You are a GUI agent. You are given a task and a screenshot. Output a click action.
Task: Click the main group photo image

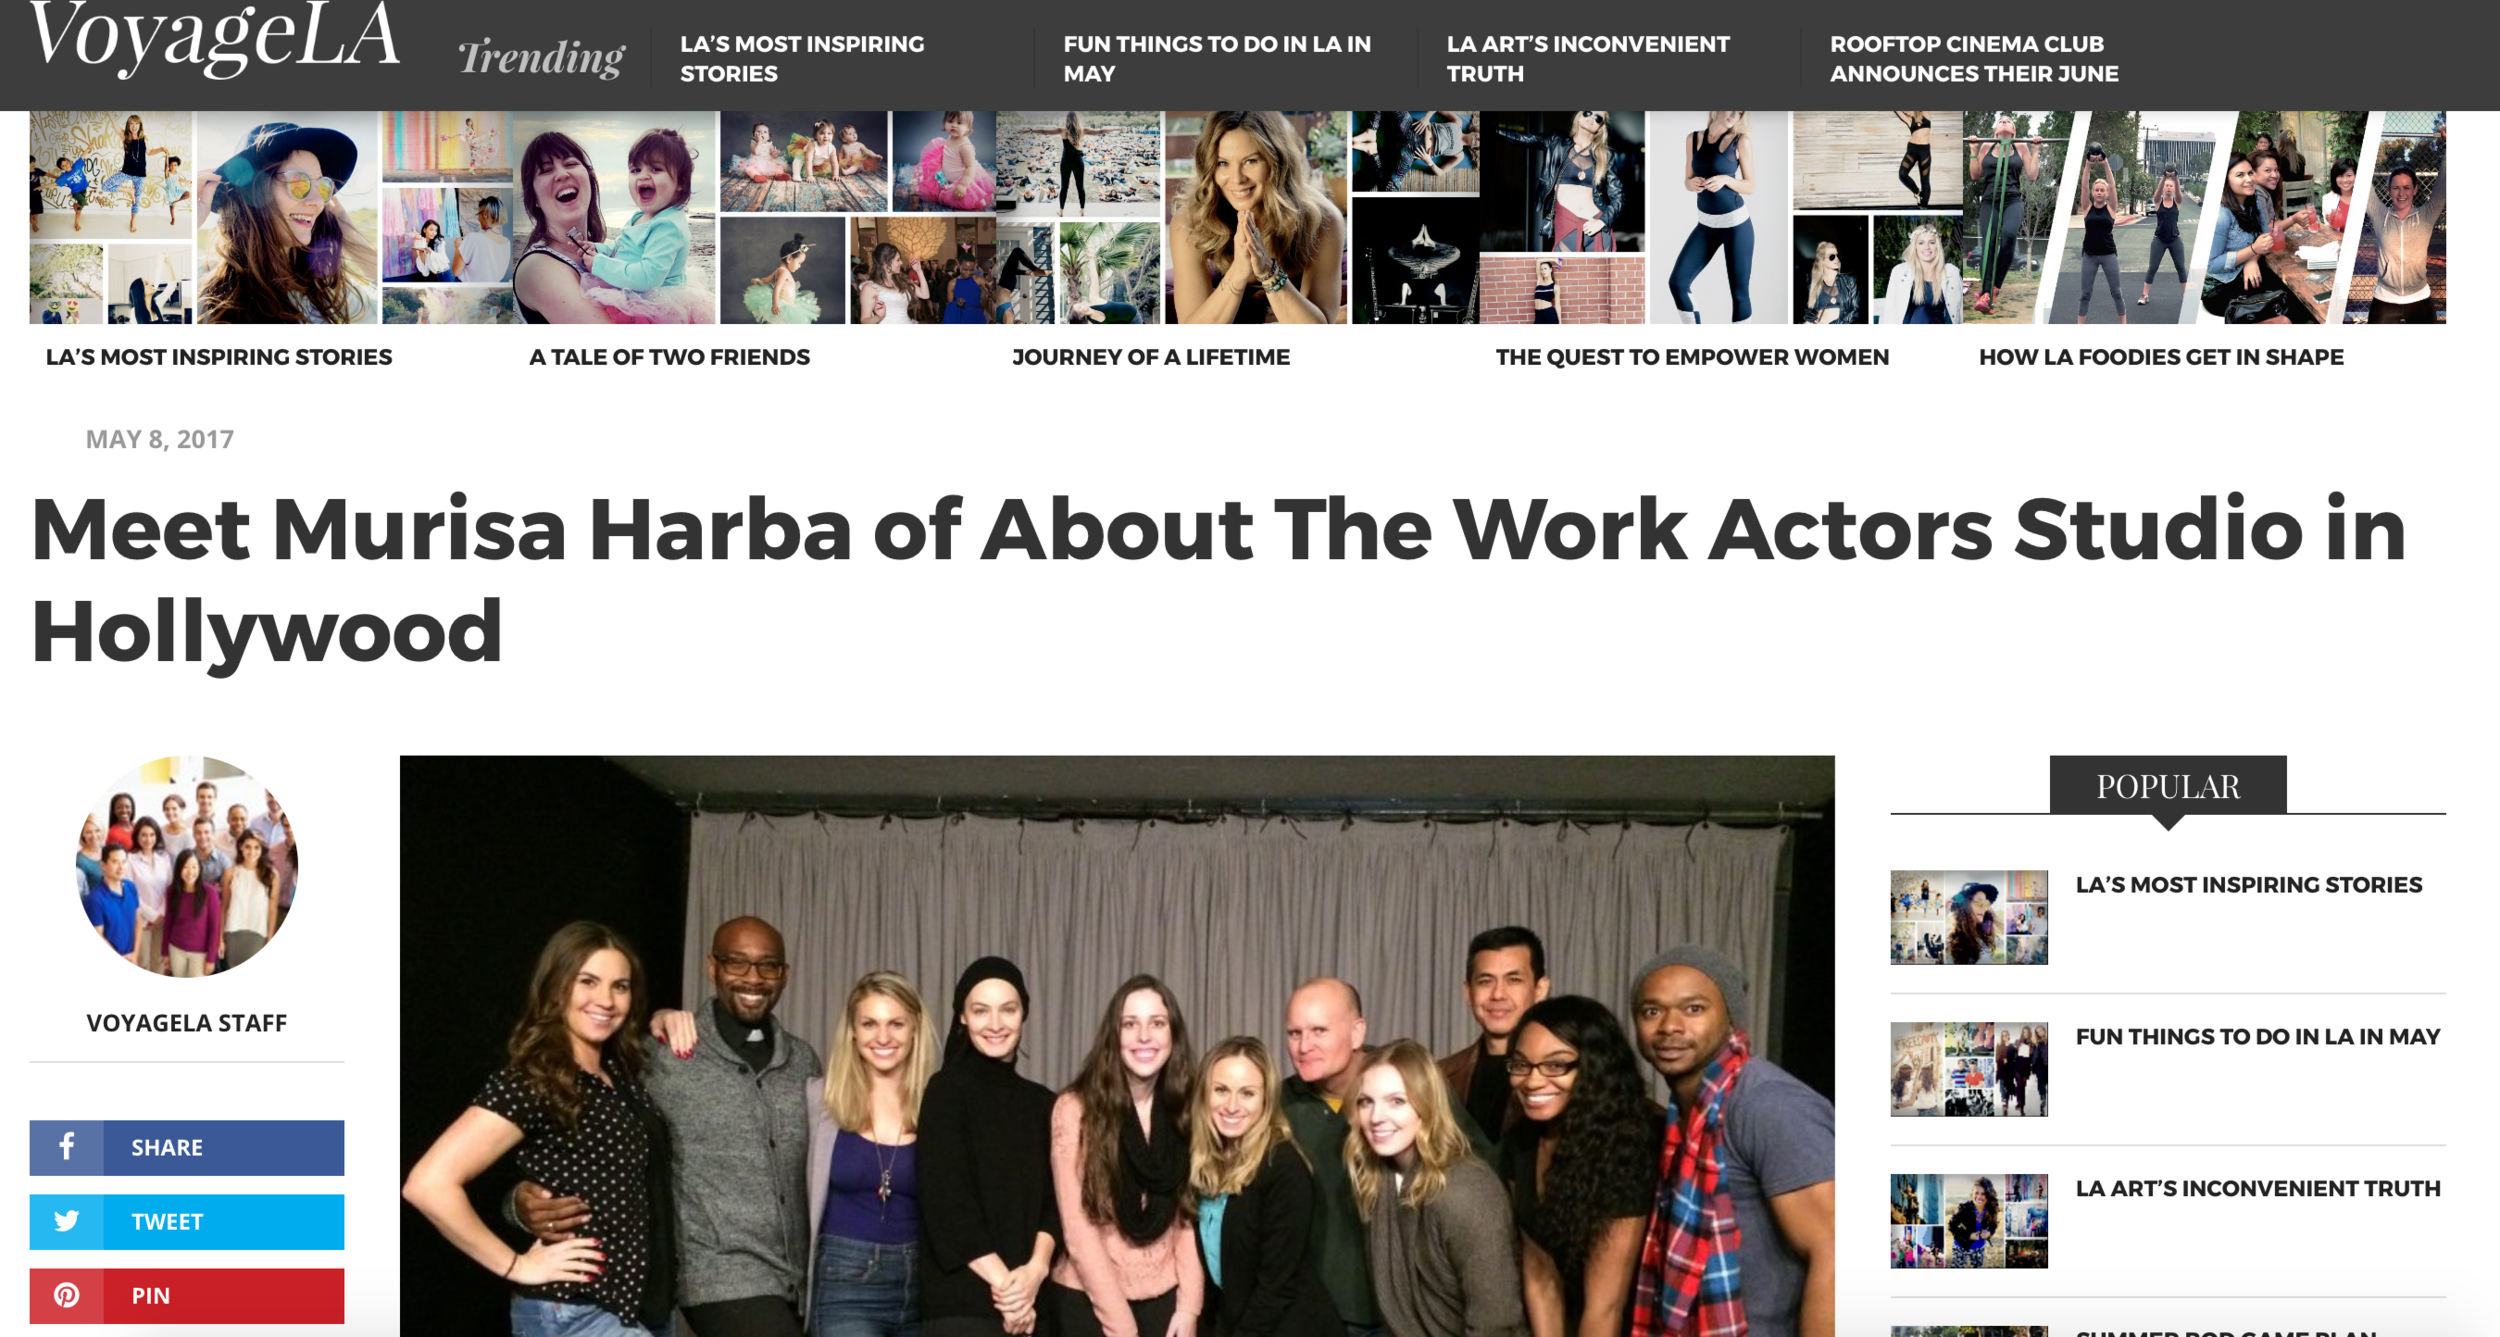coord(1116,1045)
